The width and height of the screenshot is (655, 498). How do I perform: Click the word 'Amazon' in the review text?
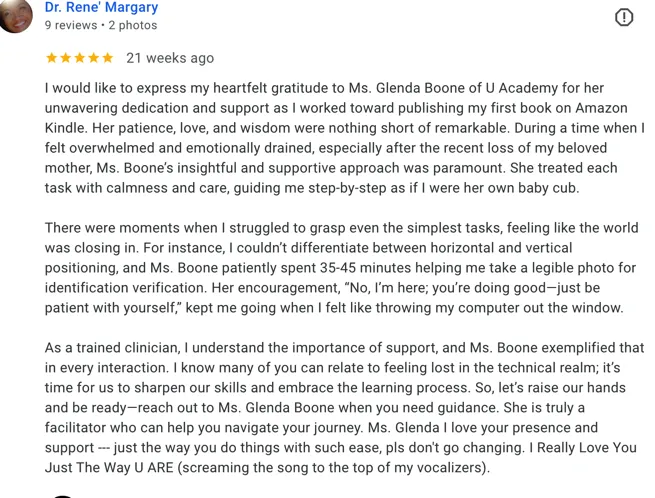click(x=602, y=108)
